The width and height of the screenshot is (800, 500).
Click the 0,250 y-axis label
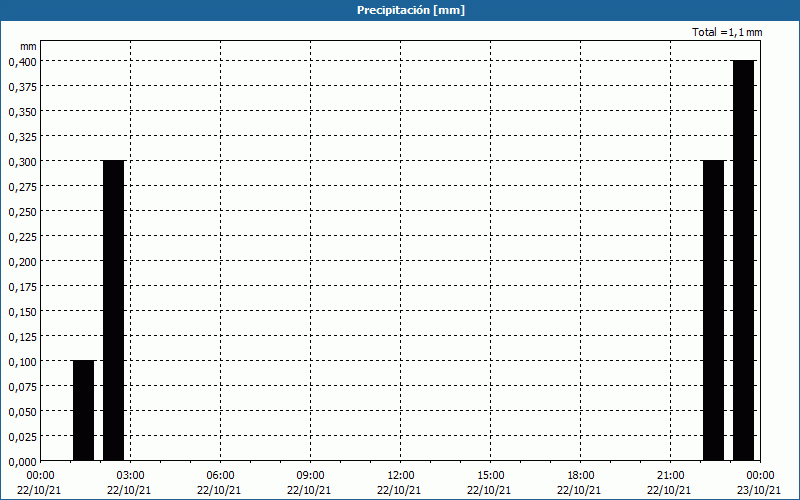(22, 212)
